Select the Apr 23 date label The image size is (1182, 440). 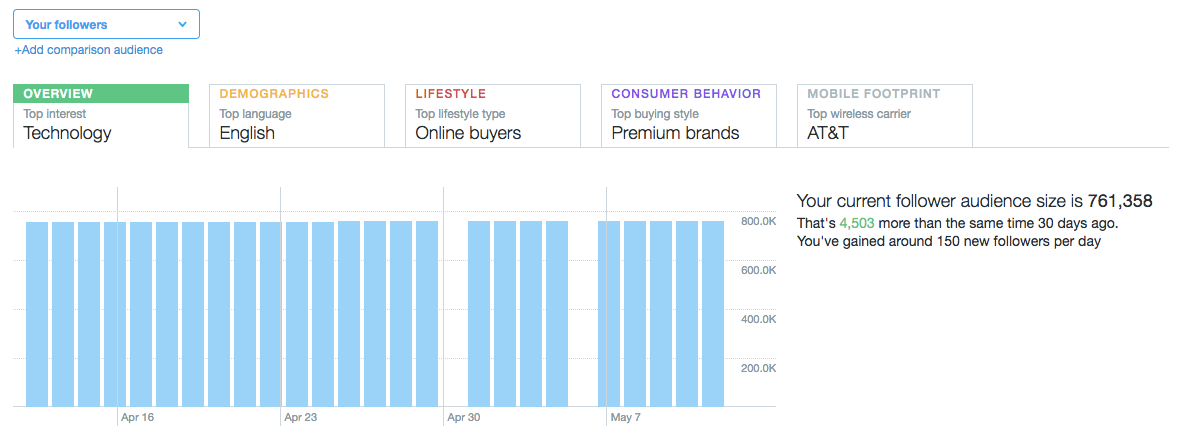[300, 417]
